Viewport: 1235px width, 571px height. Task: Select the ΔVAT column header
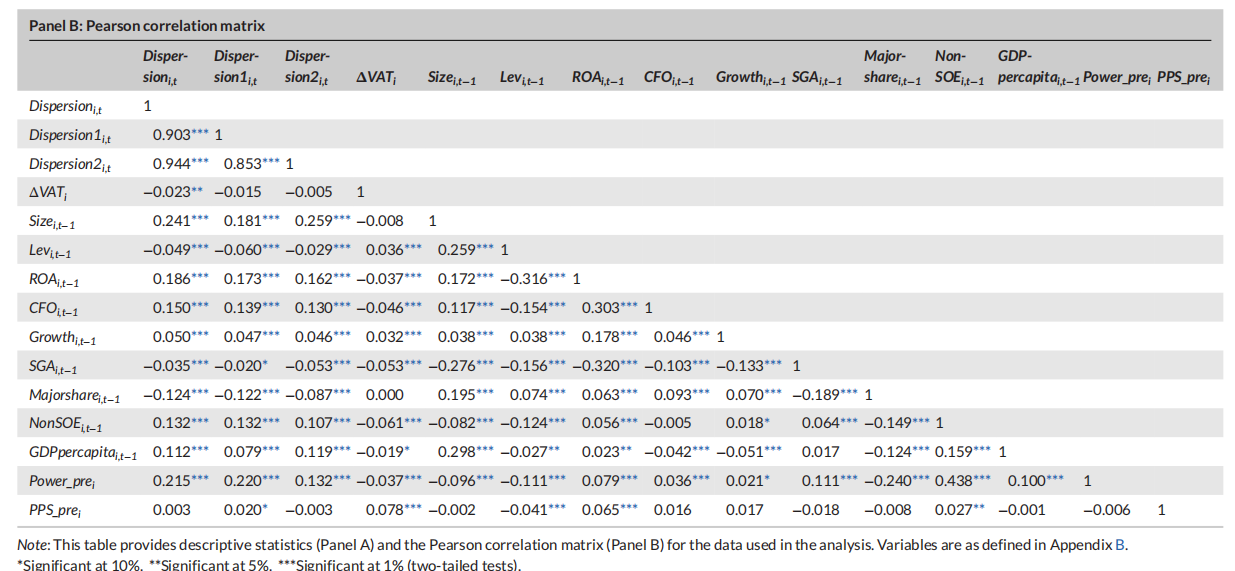tap(376, 77)
